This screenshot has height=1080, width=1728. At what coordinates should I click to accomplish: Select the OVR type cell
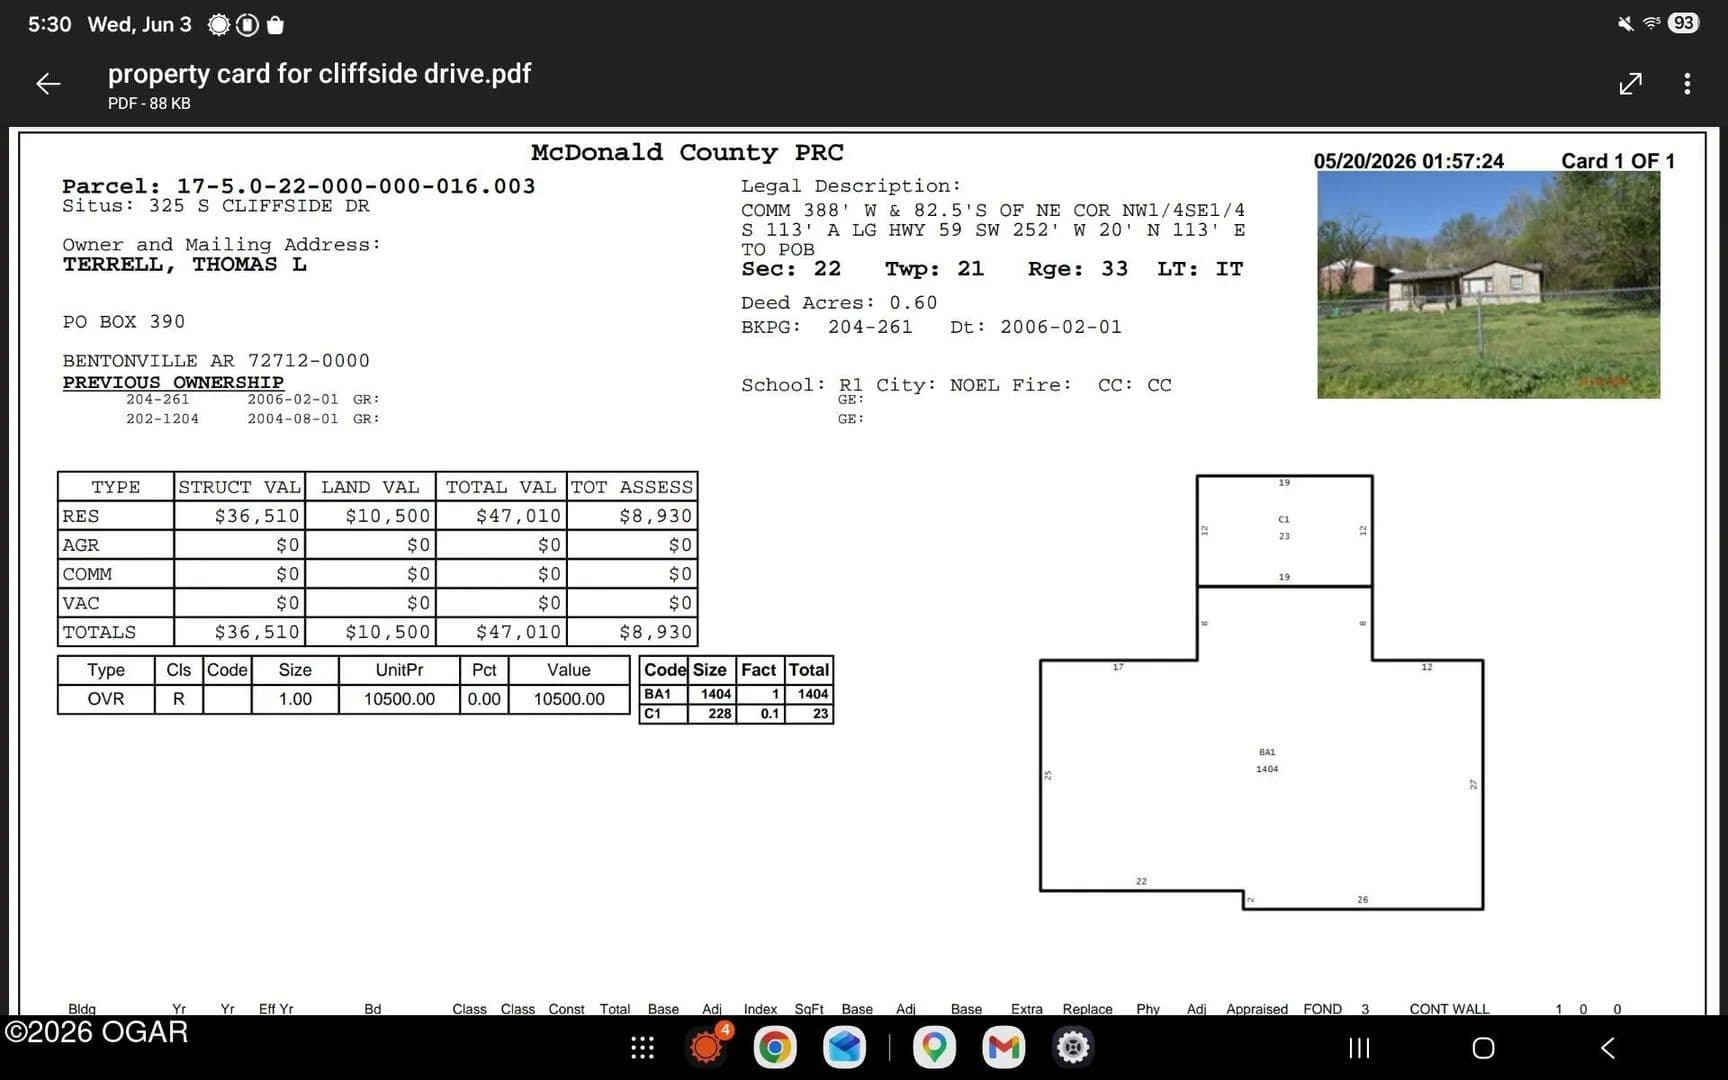click(x=106, y=699)
